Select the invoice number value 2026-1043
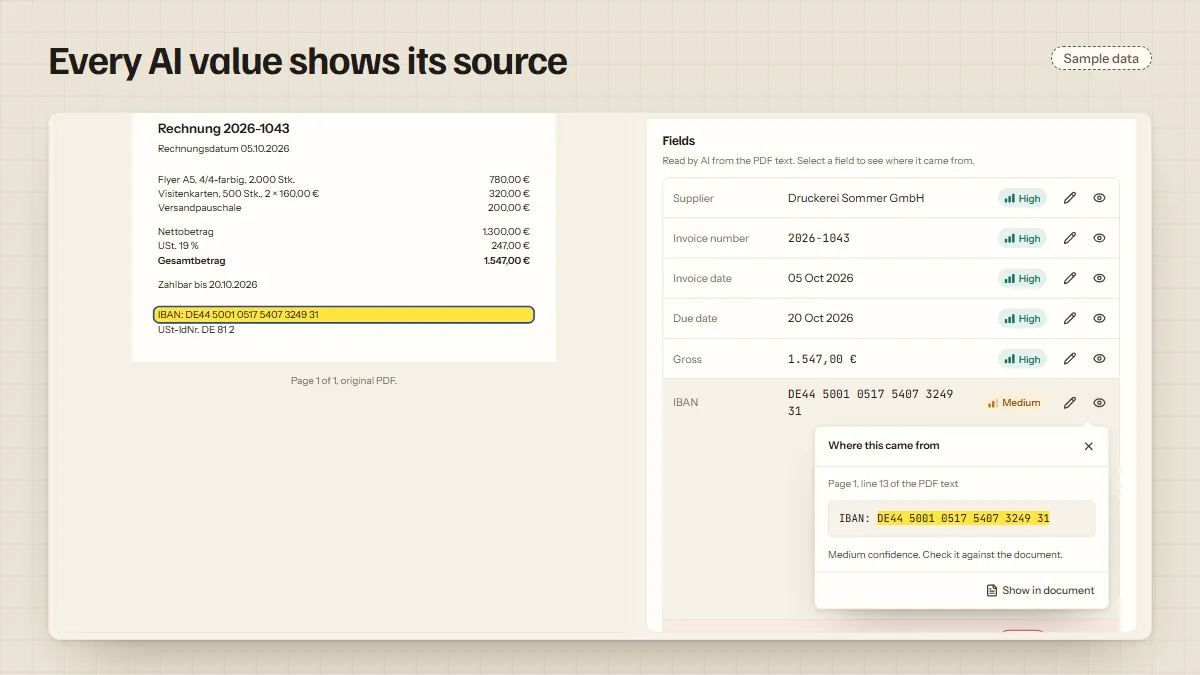Viewport: 1200px width, 675px height. pyautogui.click(x=819, y=238)
